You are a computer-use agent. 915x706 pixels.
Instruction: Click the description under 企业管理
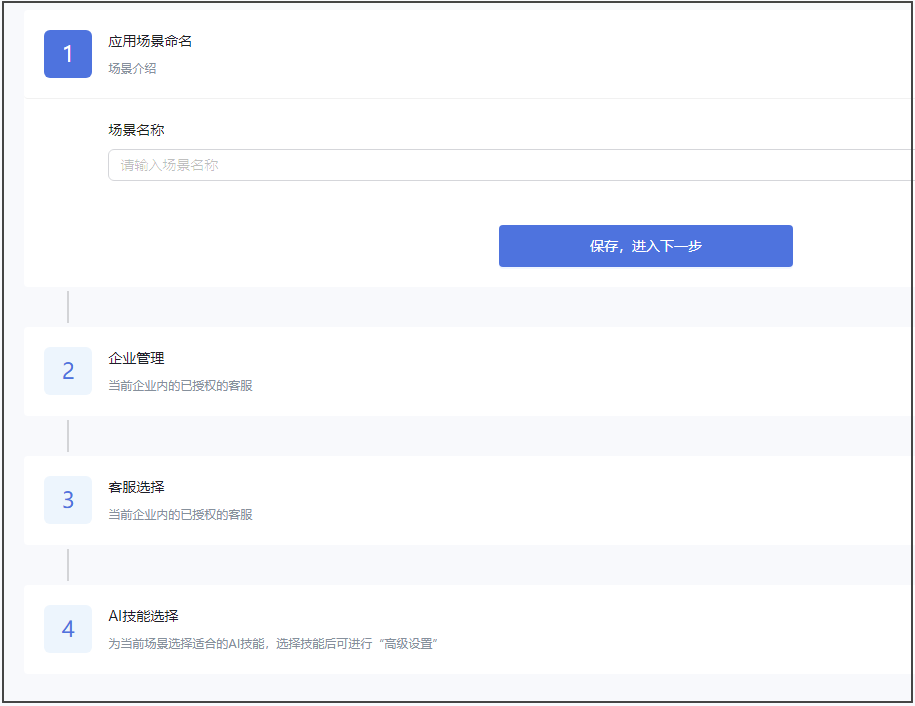pos(180,386)
